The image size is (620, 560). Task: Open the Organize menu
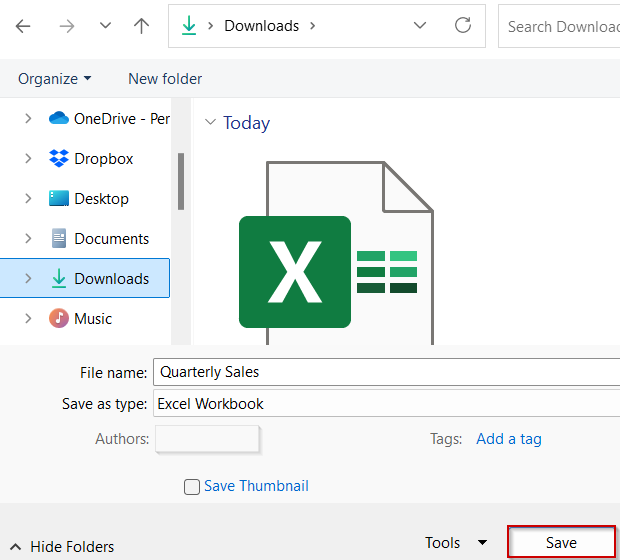pyautogui.click(x=55, y=79)
